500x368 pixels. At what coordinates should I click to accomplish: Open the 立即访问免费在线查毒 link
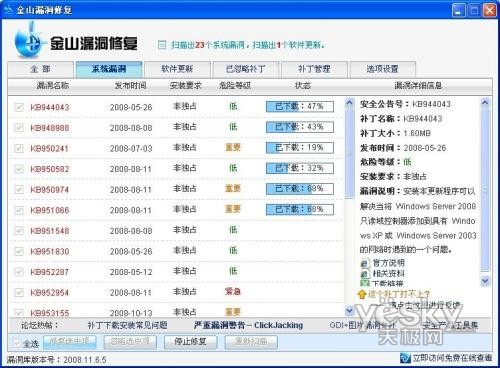(452, 358)
